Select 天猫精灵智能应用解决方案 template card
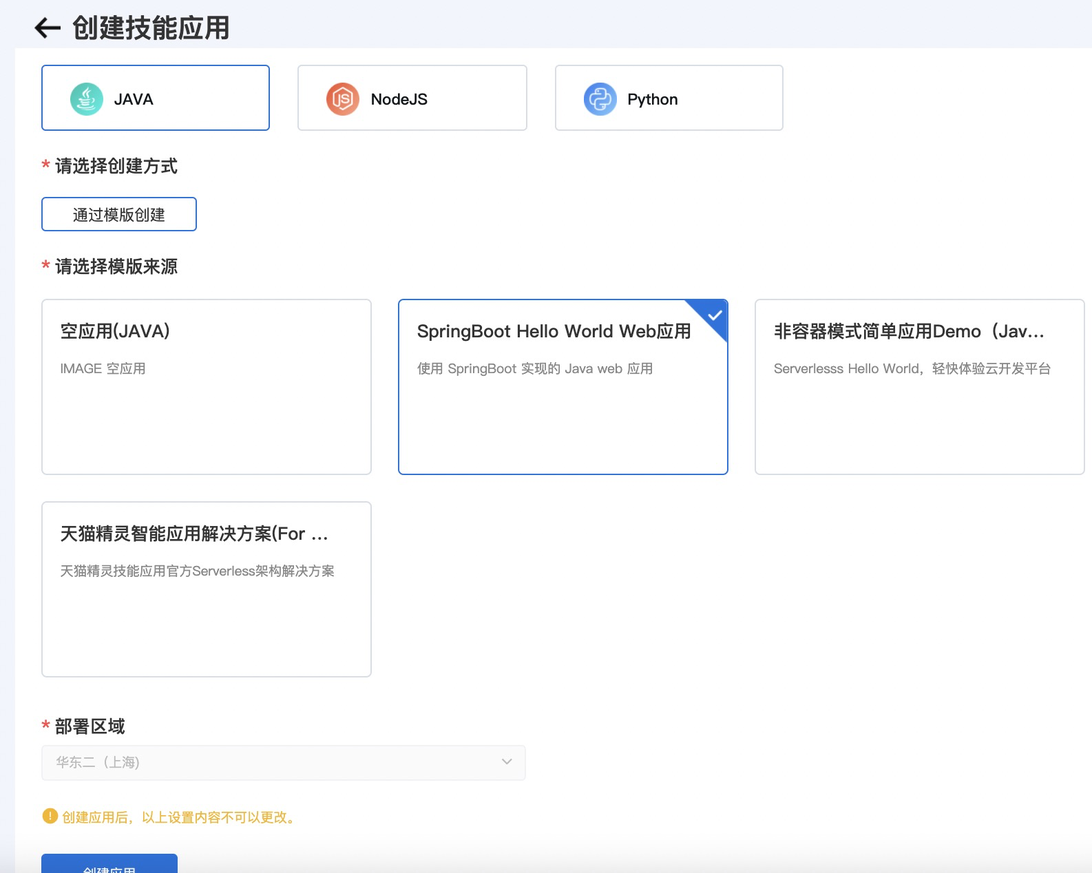Image resolution: width=1092 pixels, height=873 pixels. point(206,589)
